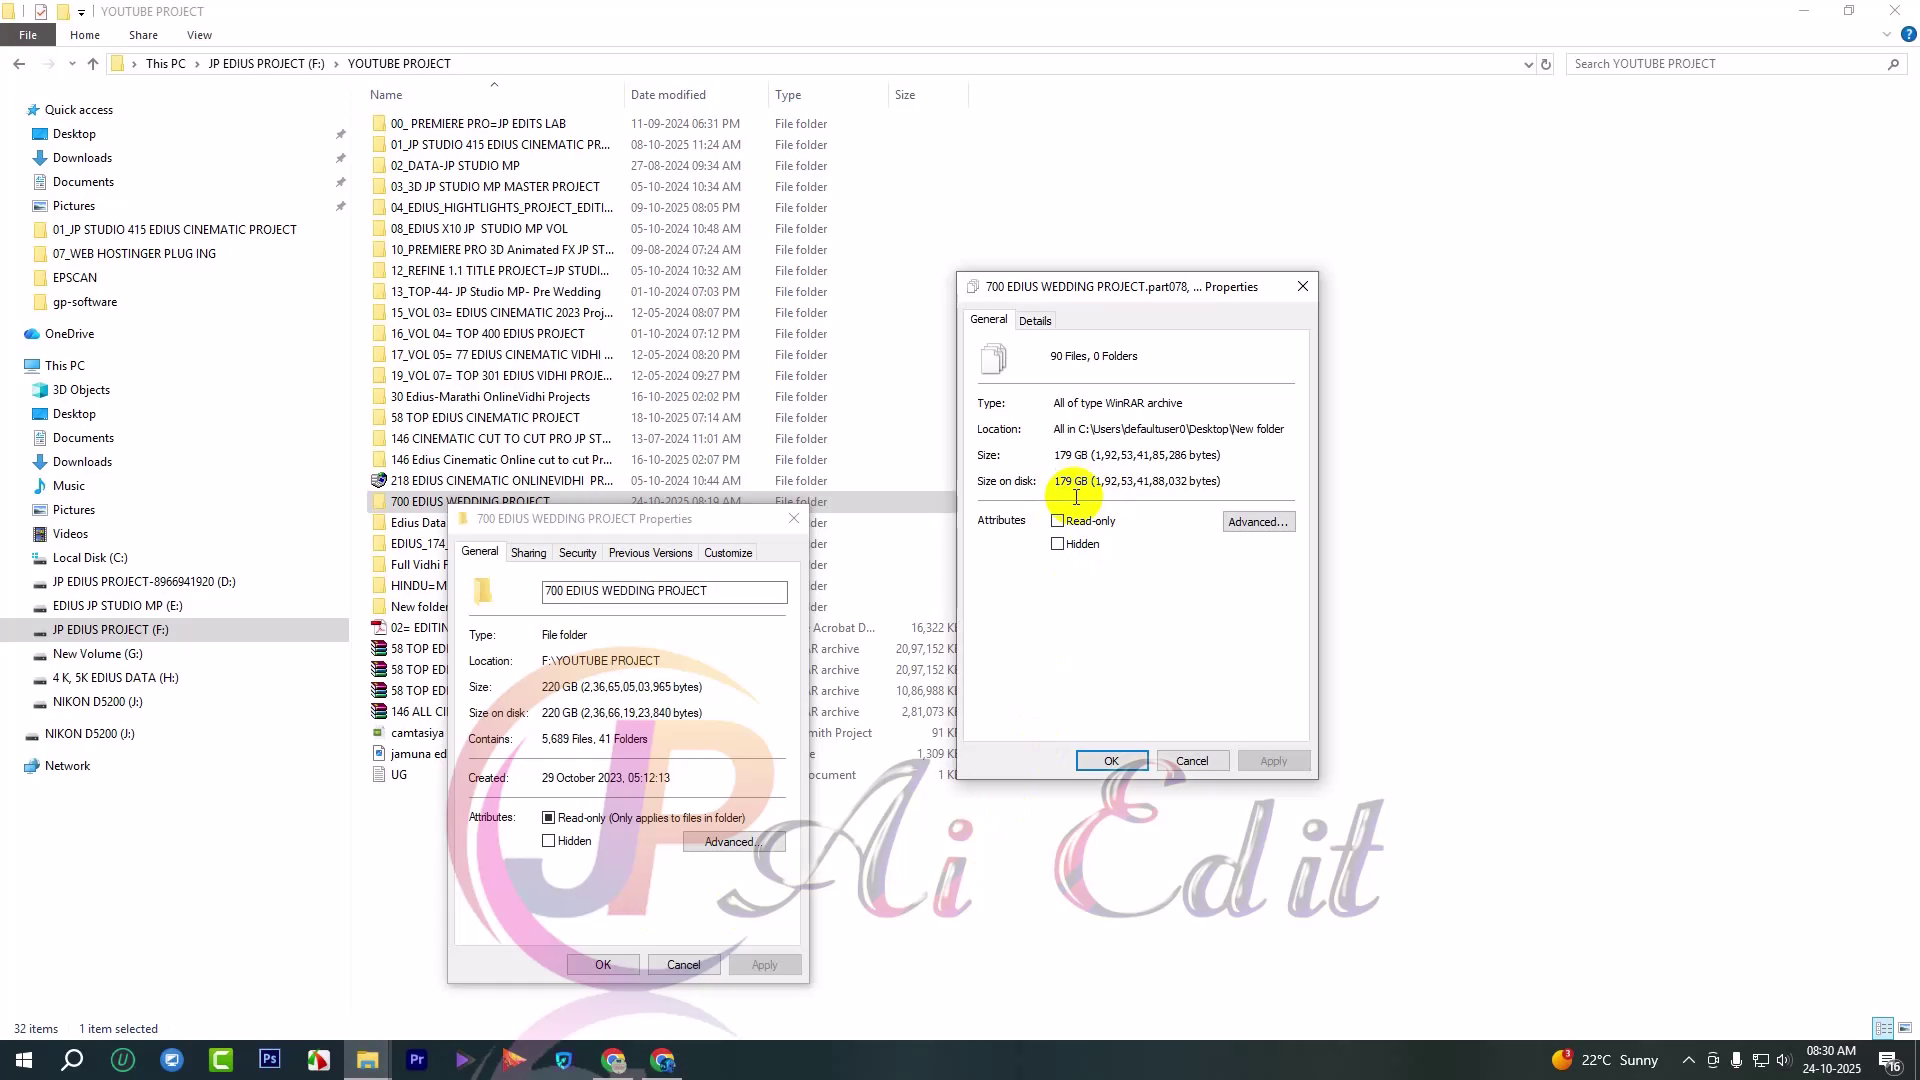Toggle Hidden checkbox in folder properties
This screenshot has height=1080, width=1920.
click(x=549, y=841)
